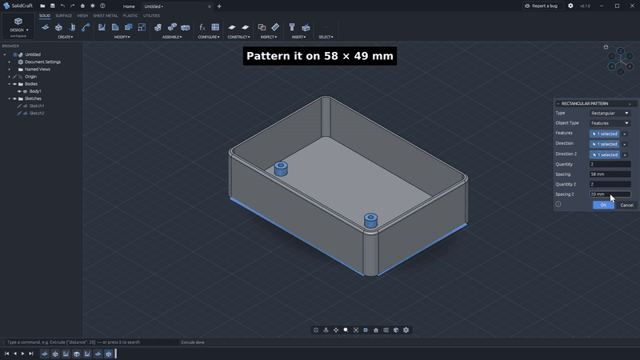Expand the Named Views tree node
640x360 pixels.
9,69
